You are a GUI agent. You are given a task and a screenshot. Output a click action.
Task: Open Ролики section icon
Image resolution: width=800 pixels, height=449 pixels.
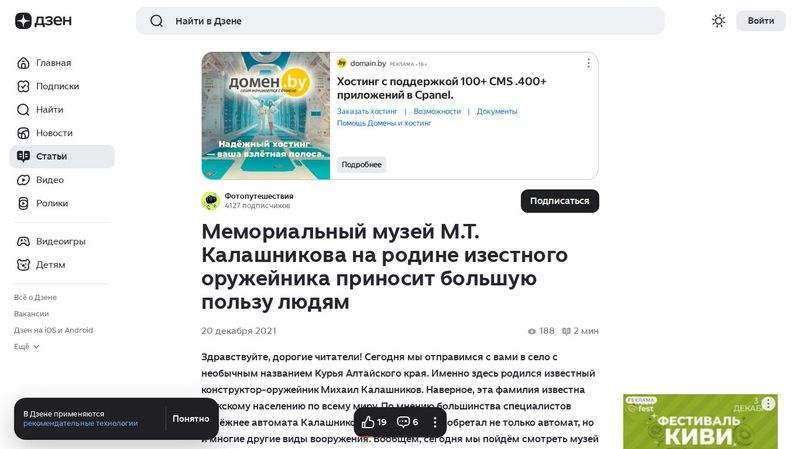point(25,203)
